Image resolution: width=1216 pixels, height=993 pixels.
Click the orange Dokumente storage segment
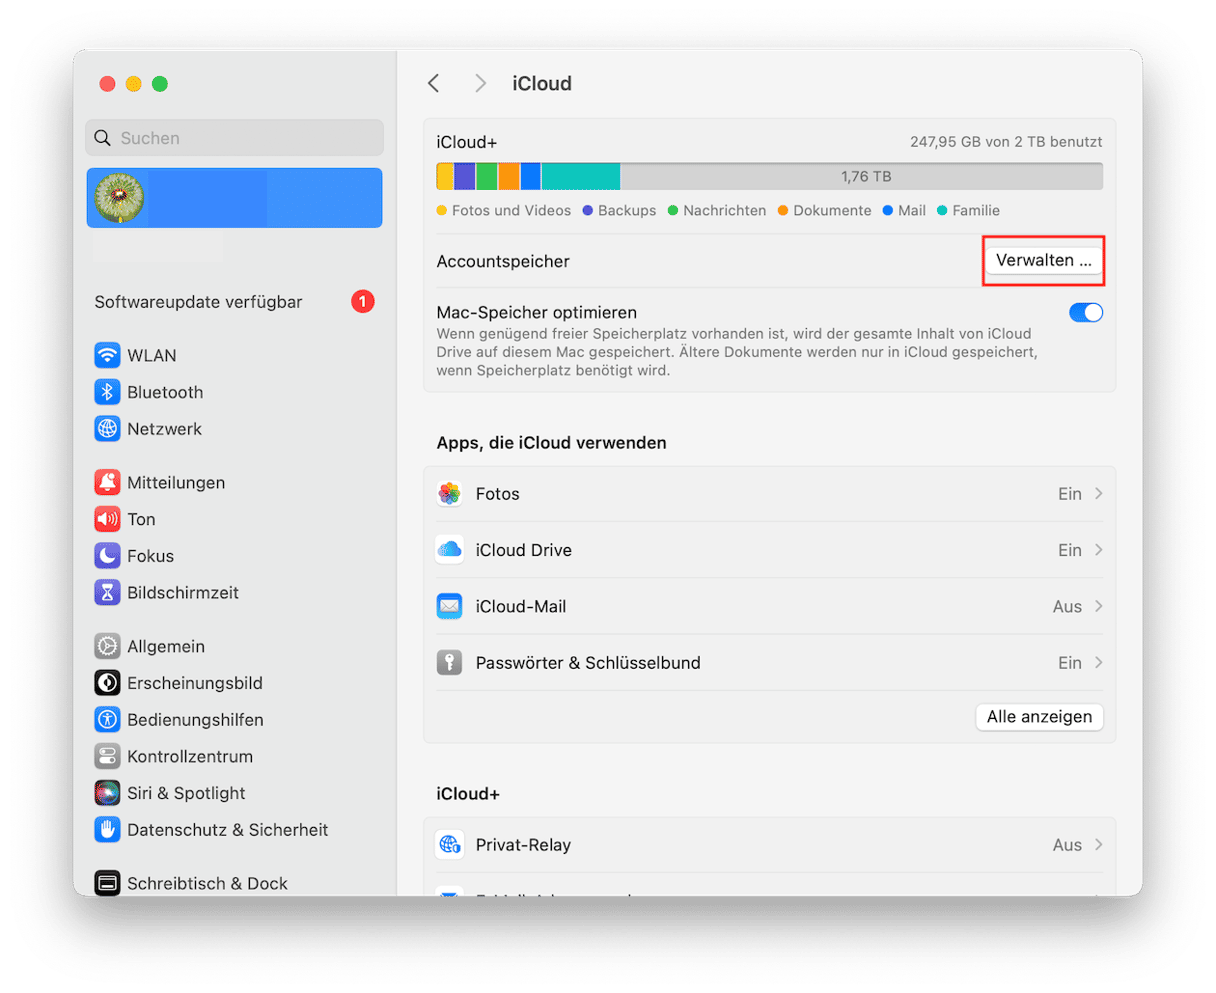coord(509,176)
